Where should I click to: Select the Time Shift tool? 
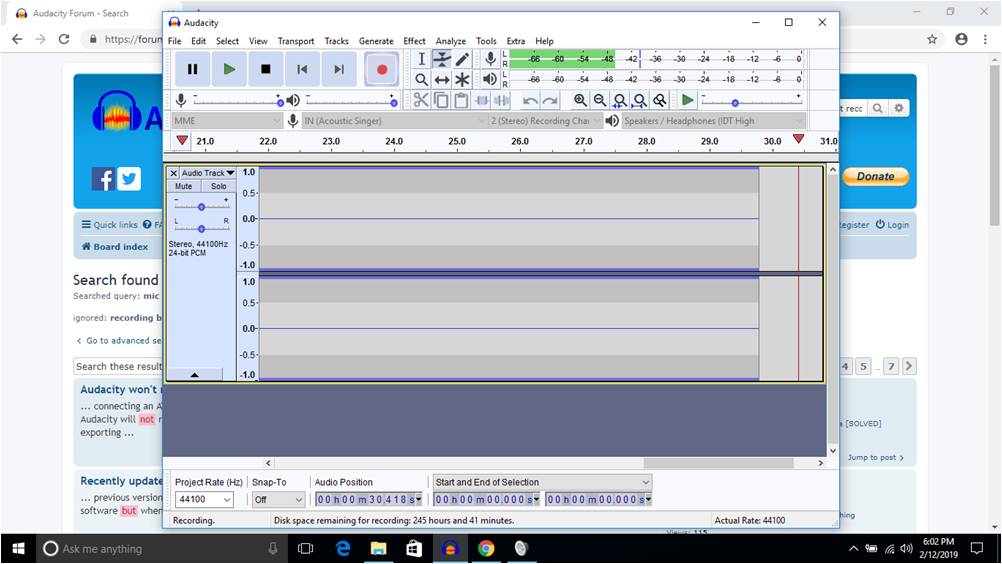(x=442, y=80)
